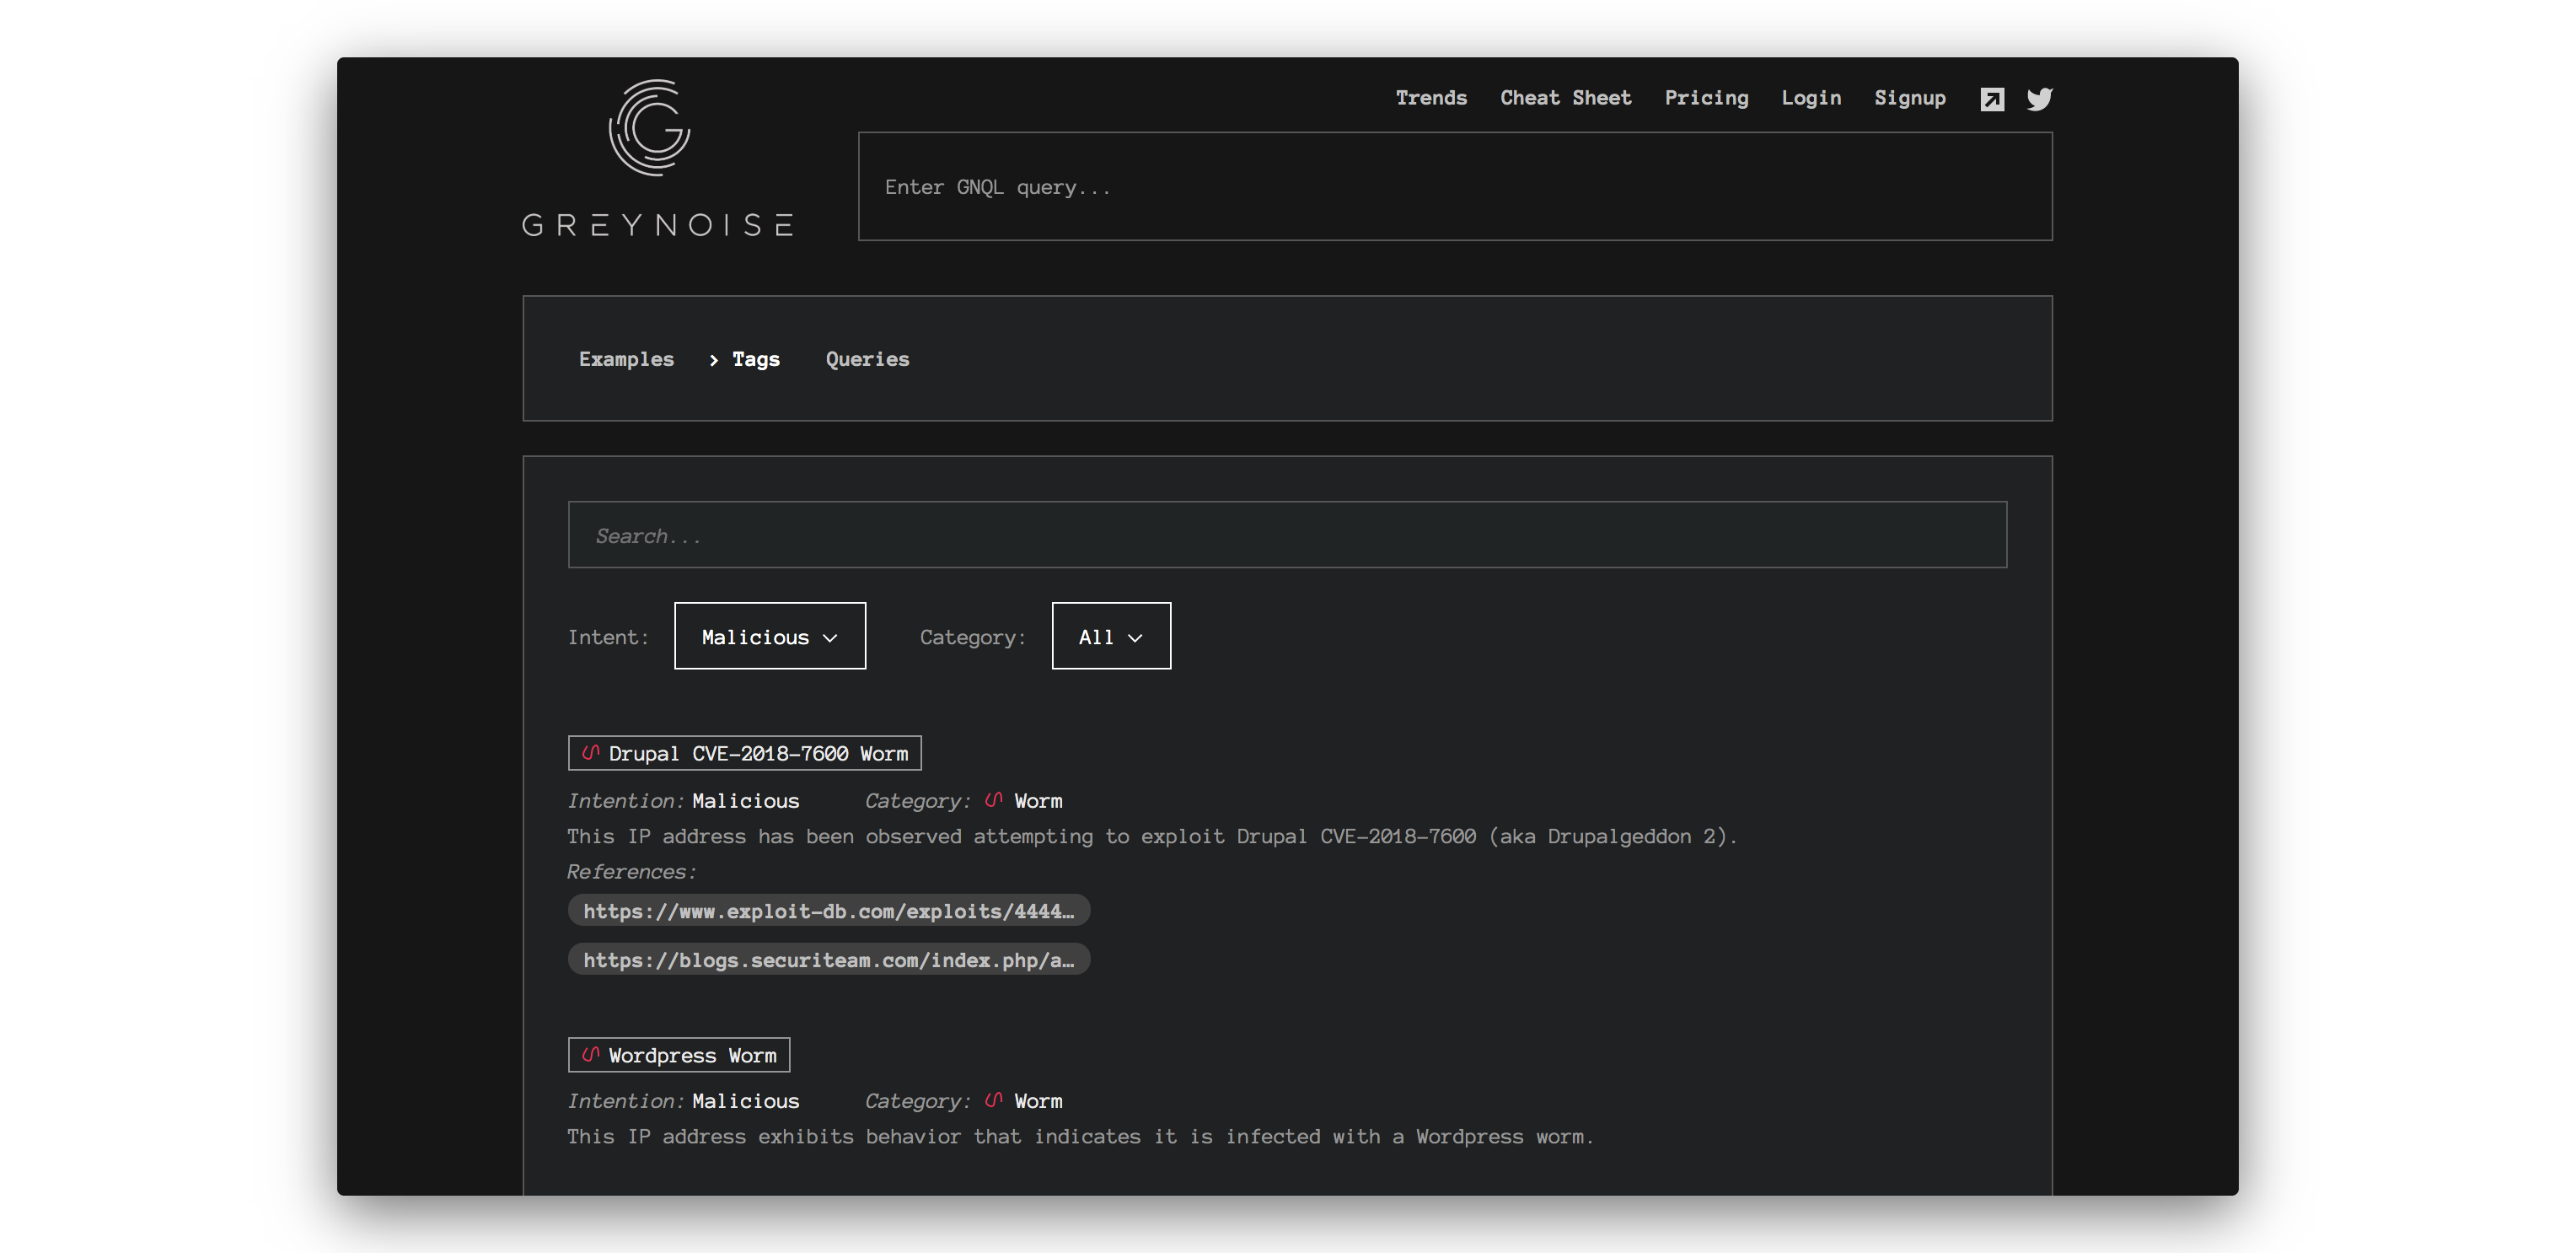Viewport: 2576px width, 1253px height.
Task: Click the Signup link
Action: pyautogui.click(x=1910, y=98)
